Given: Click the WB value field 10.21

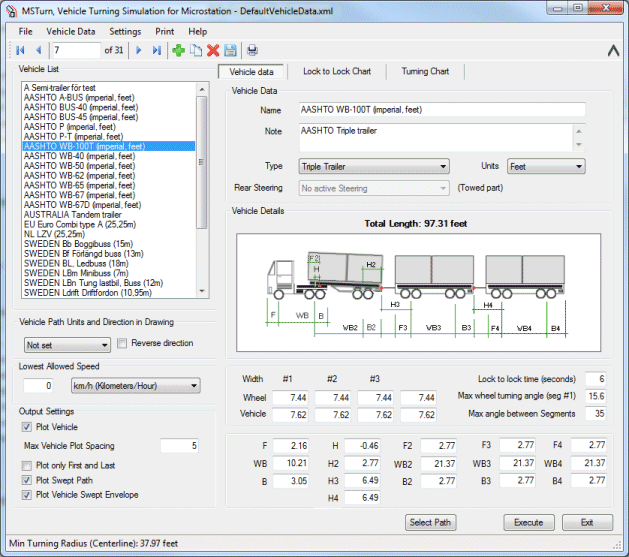Looking at the screenshot, I should coord(291,463).
